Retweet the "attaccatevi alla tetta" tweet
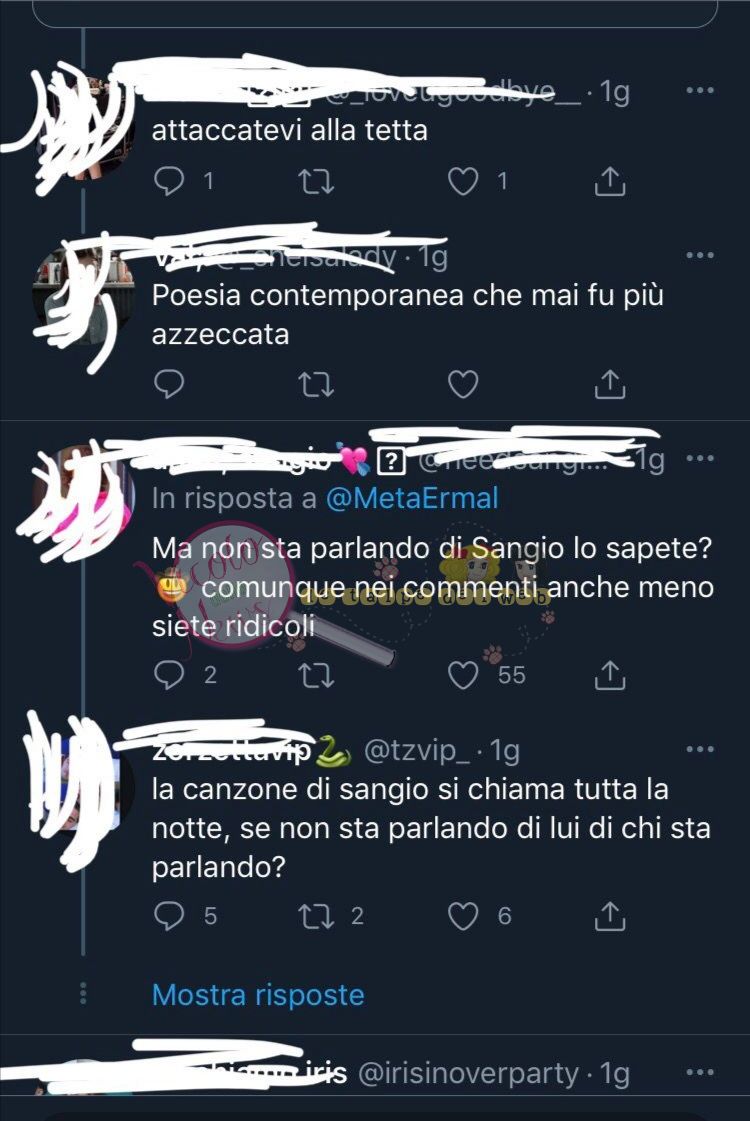This screenshot has width=750, height=1121. [x=316, y=181]
